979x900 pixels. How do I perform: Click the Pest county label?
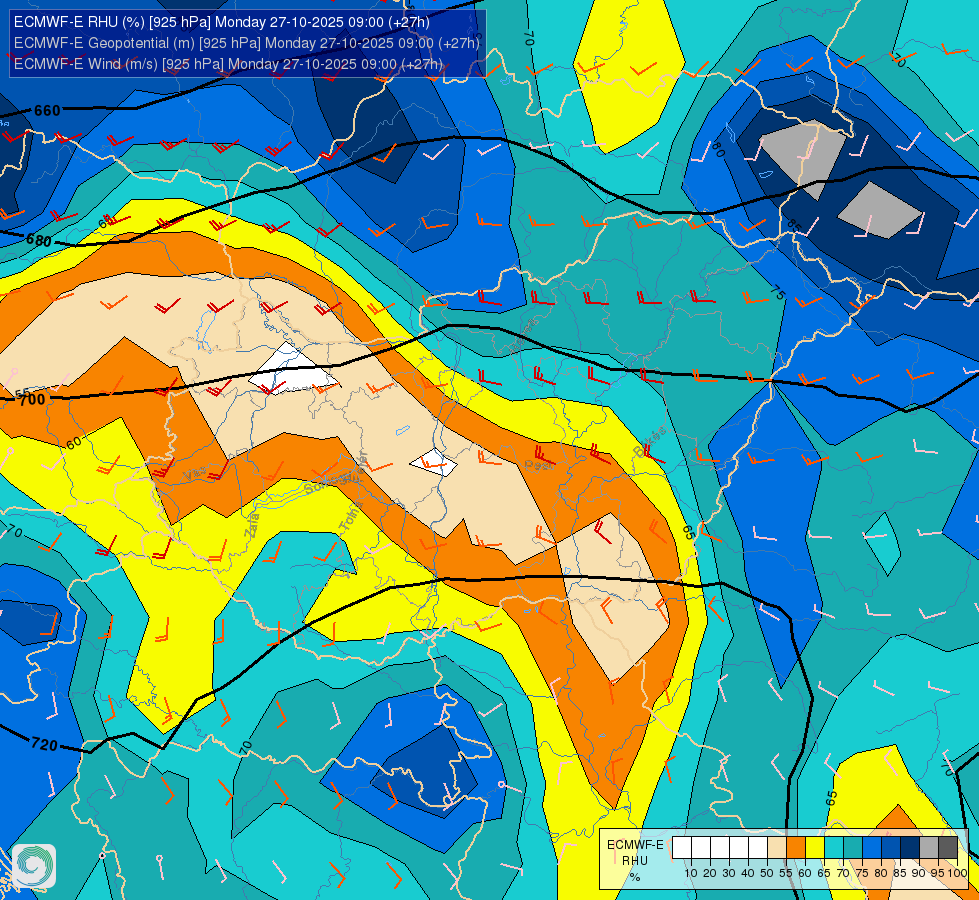pos(539,465)
